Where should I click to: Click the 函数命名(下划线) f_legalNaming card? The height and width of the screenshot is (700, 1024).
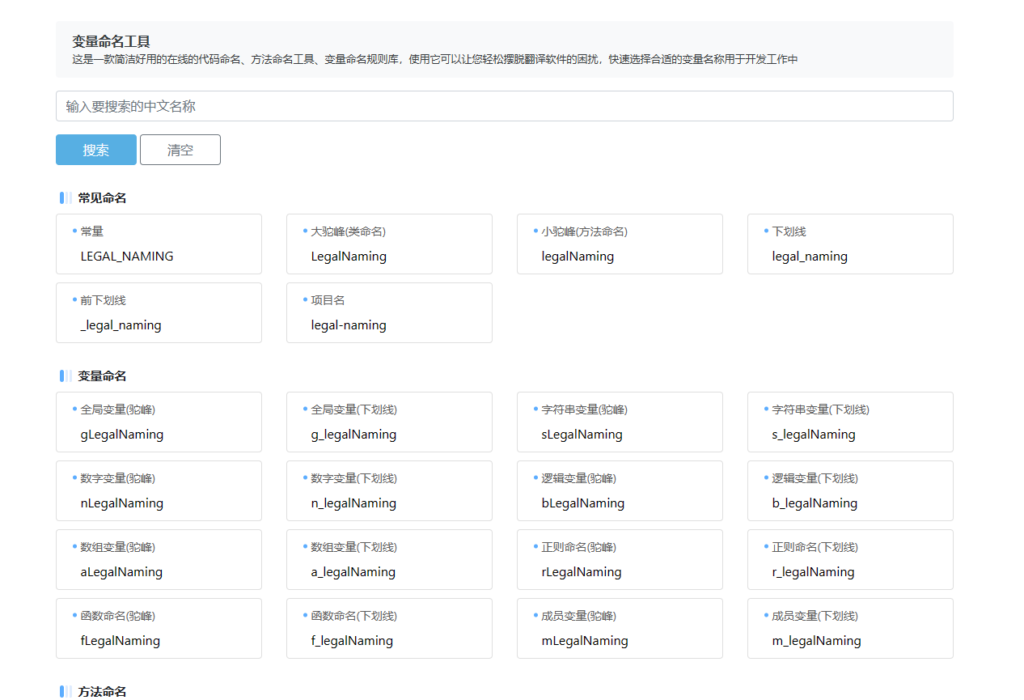pos(389,628)
